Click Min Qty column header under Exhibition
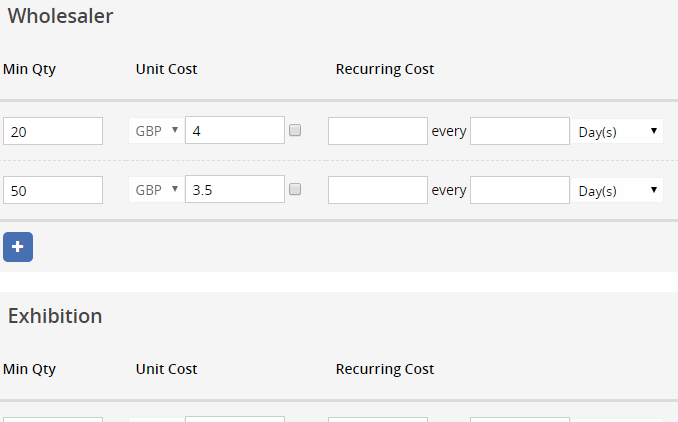Screen dimensions: 678x422 pyautogui.click(x=29, y=370)
